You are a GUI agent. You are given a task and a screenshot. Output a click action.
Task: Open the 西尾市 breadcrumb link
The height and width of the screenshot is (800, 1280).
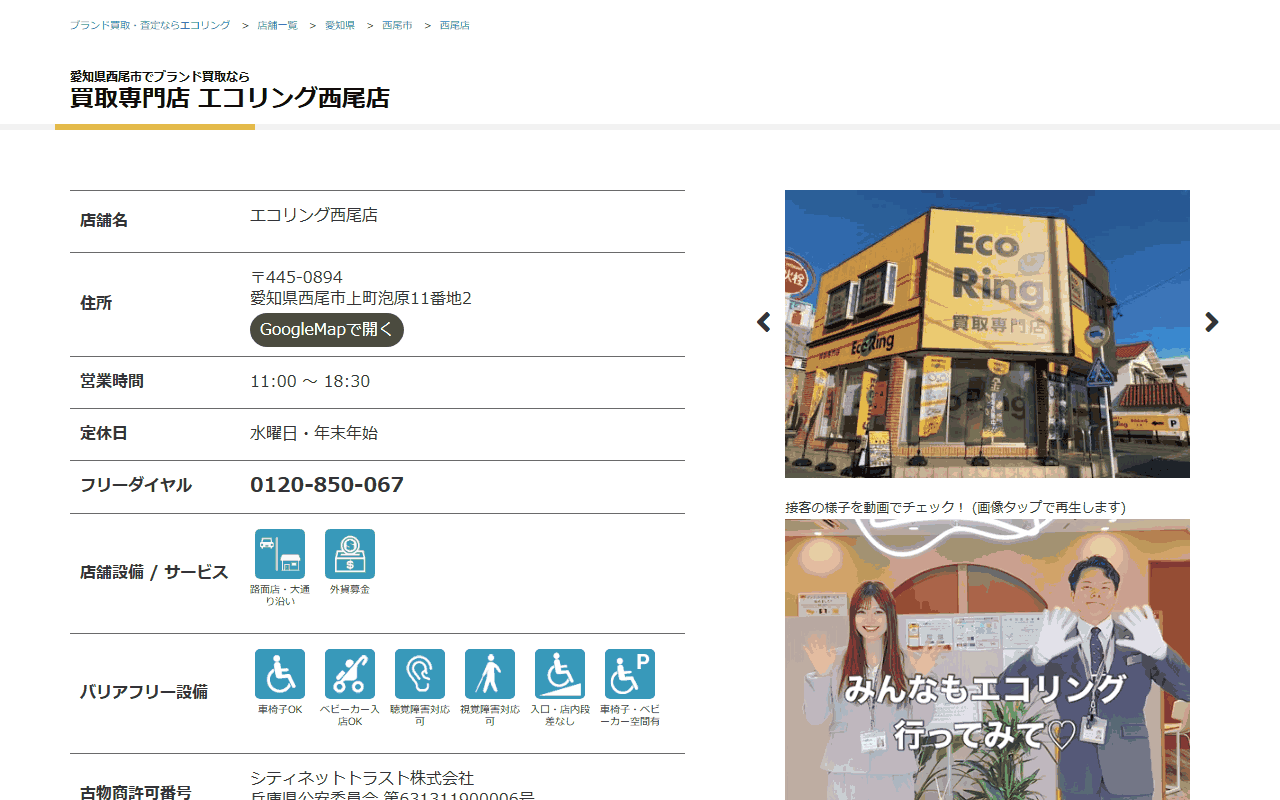(397, 25)
